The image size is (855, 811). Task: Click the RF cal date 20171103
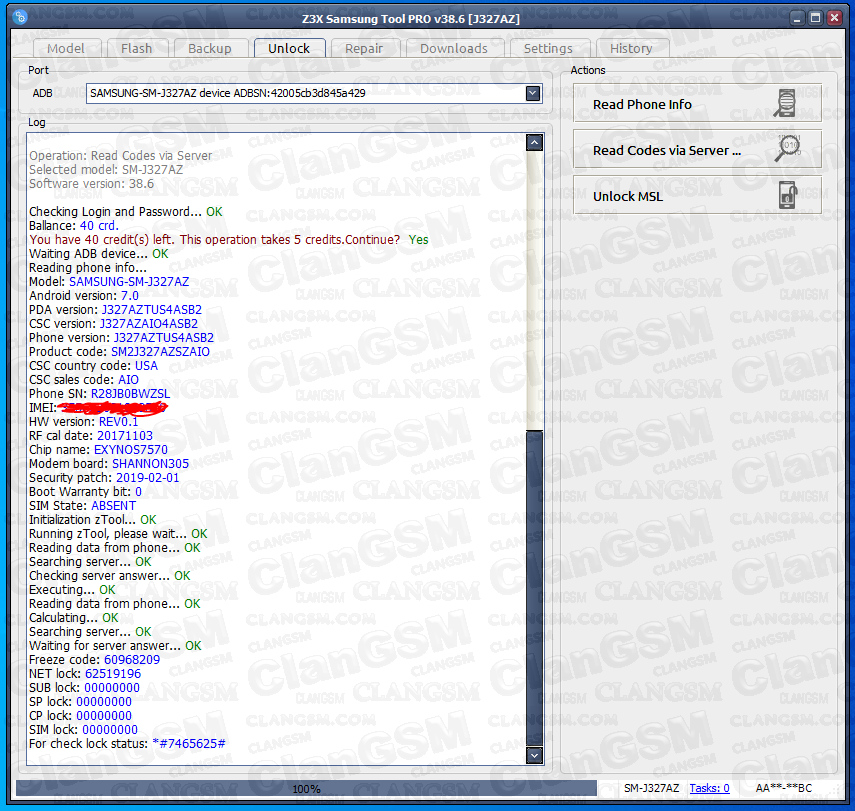[125, 436]
